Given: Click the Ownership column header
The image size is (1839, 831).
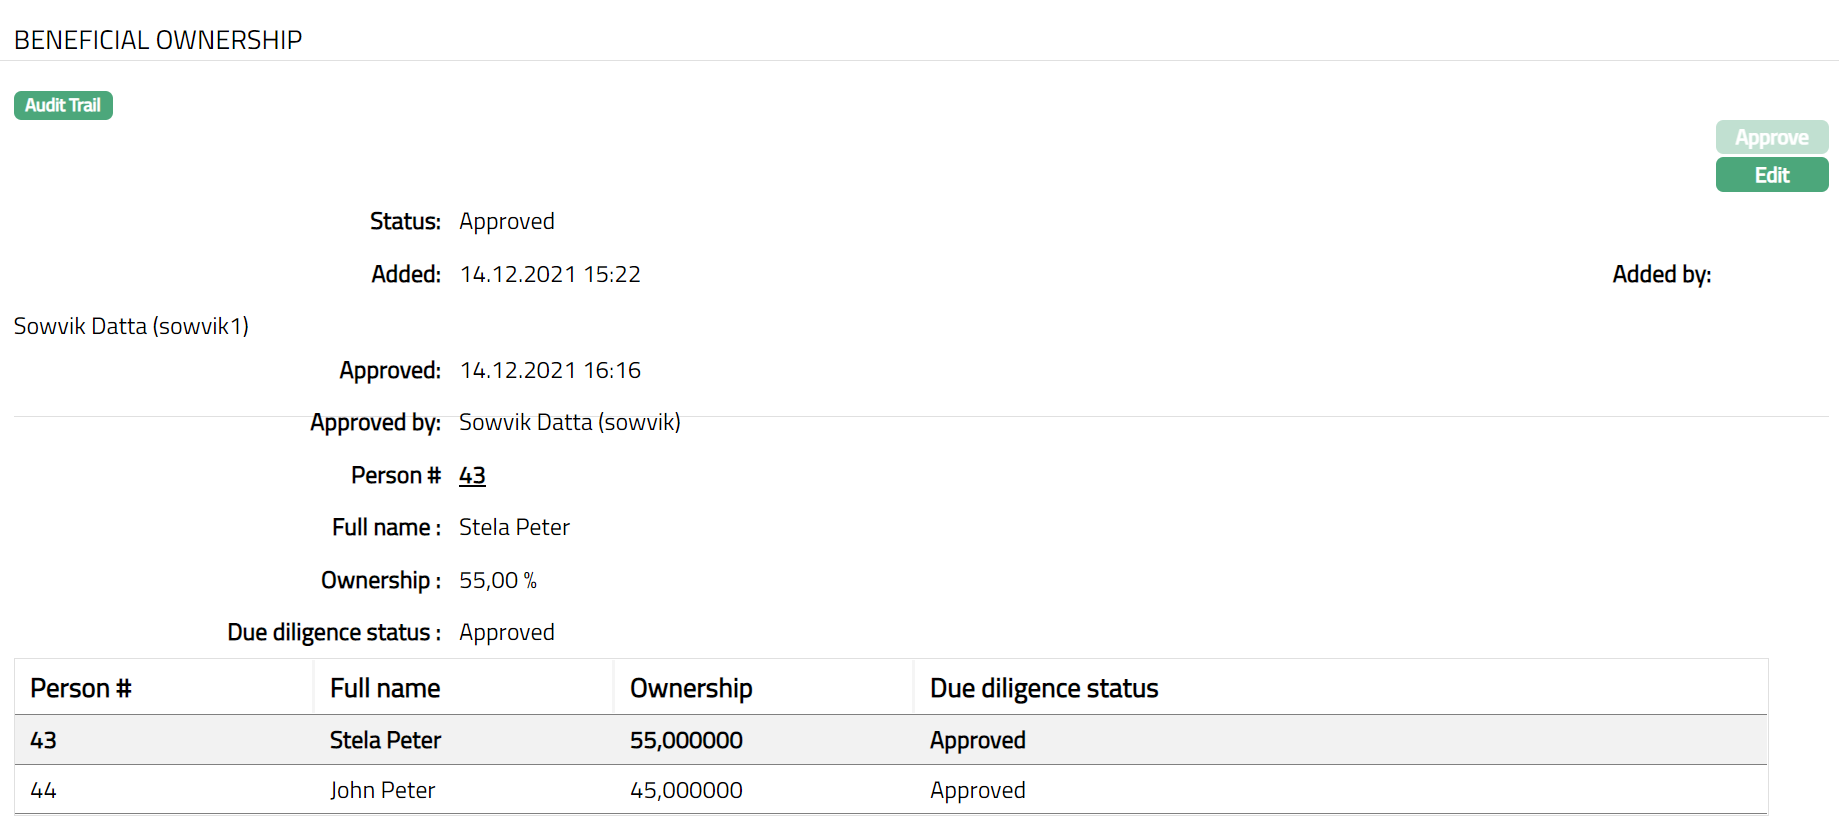Looking at the screenshot, I should (x=691, y=688).
